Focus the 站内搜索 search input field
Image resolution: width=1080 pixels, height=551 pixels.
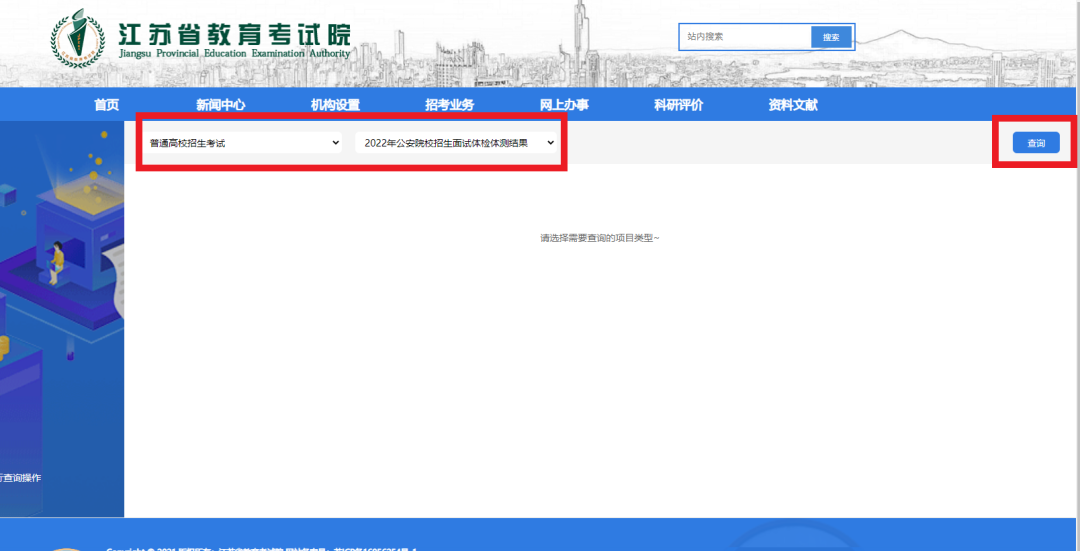point(745,37)
